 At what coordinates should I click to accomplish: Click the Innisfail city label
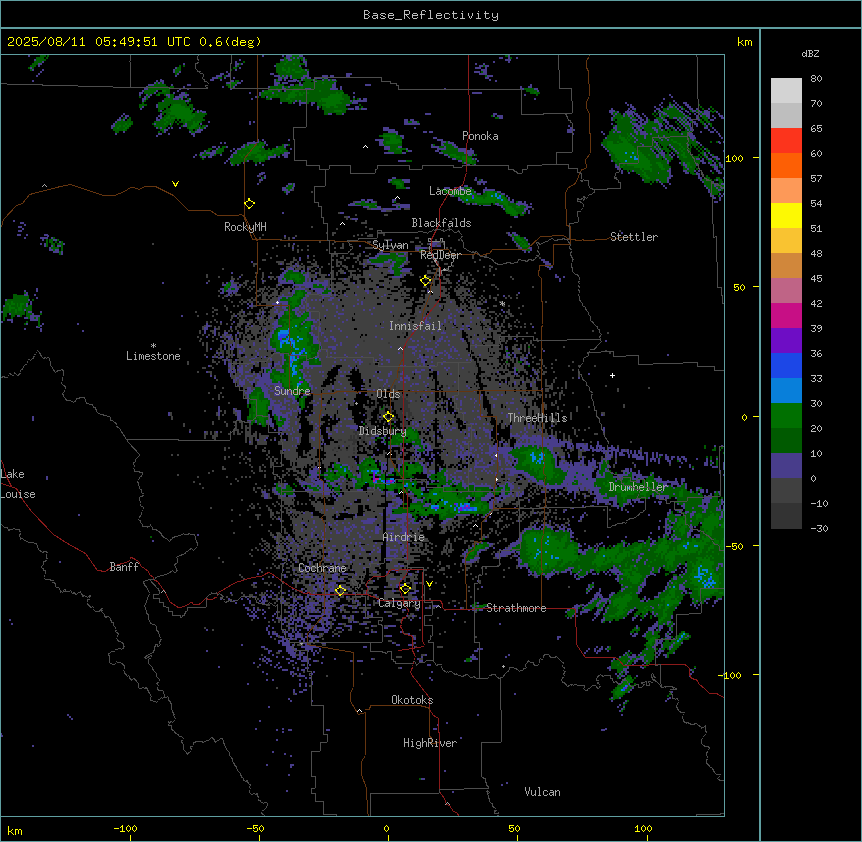416,326
